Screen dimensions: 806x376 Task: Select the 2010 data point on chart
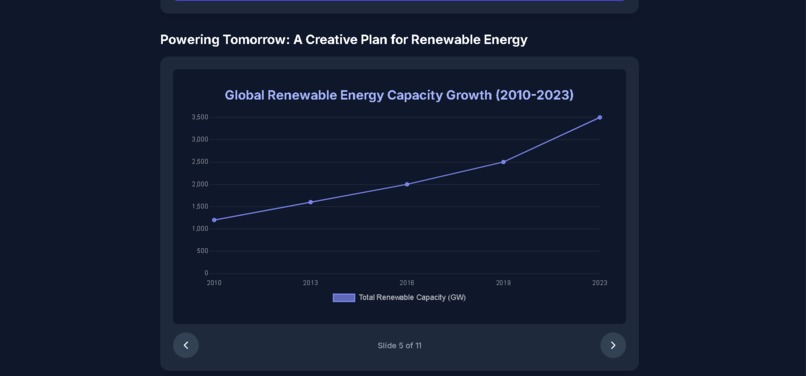[214, 220]
